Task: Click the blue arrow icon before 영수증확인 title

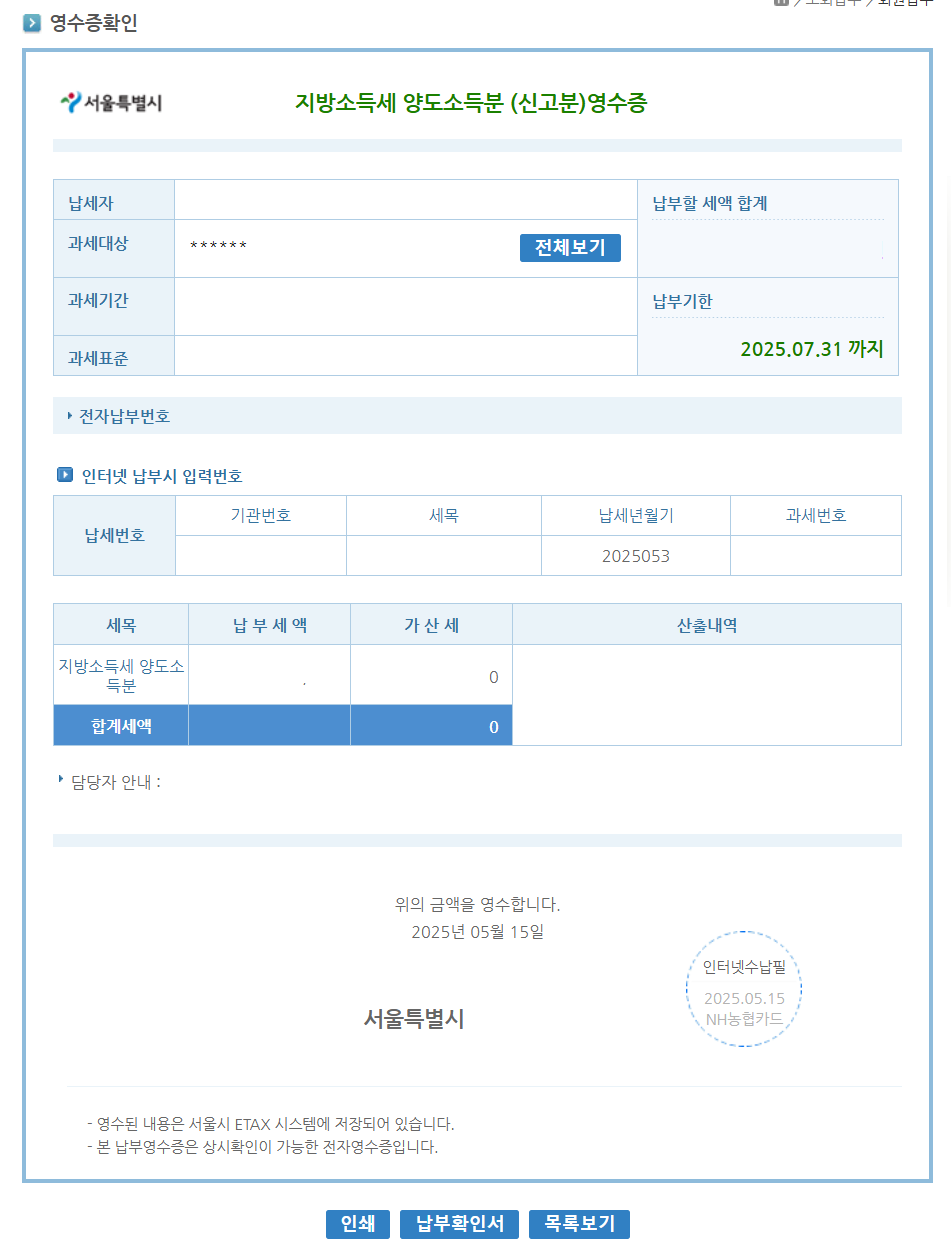Action: pyautogui.click(x=29, y=22)
